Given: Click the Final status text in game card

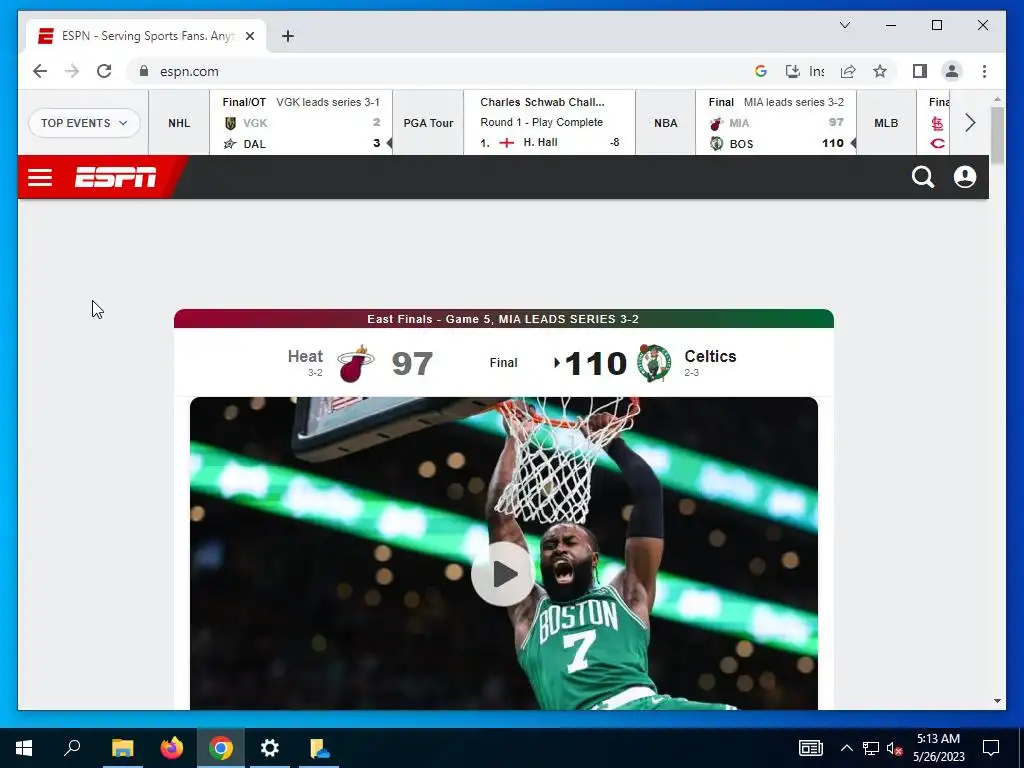Looking at the screenshot, I should coord(504,362).
